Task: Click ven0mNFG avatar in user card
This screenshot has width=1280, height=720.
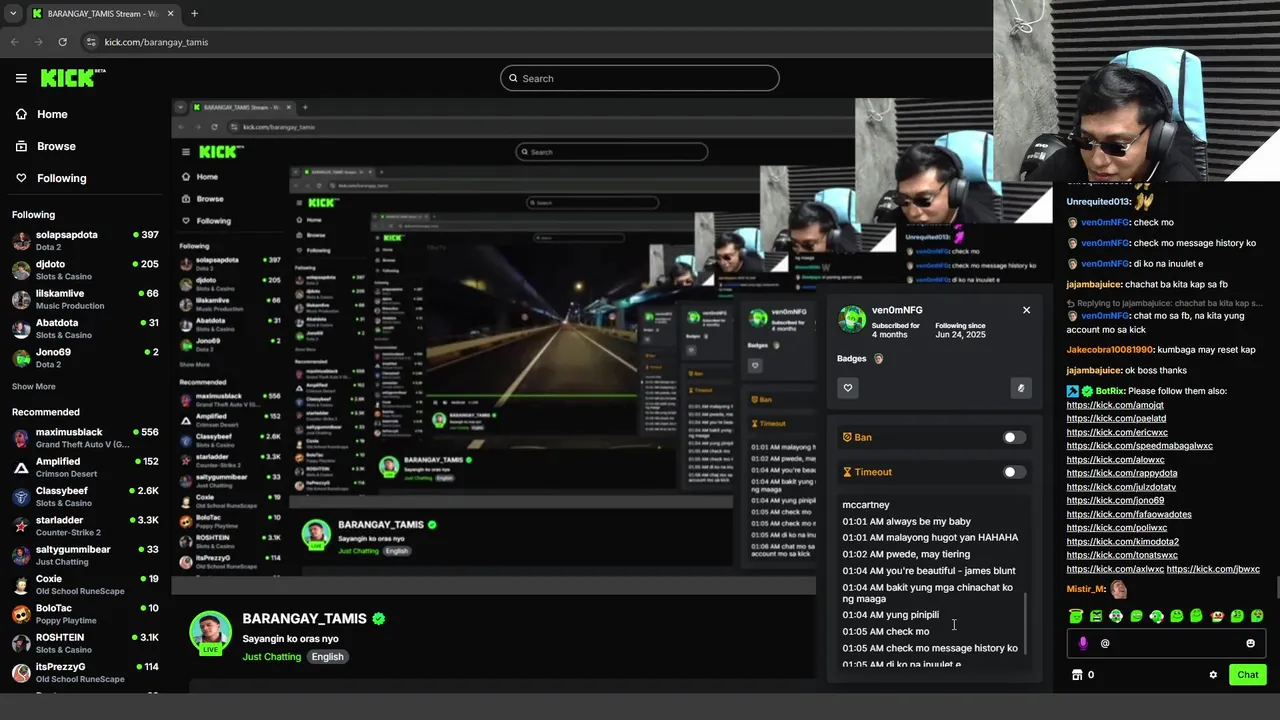Action: 852,319
